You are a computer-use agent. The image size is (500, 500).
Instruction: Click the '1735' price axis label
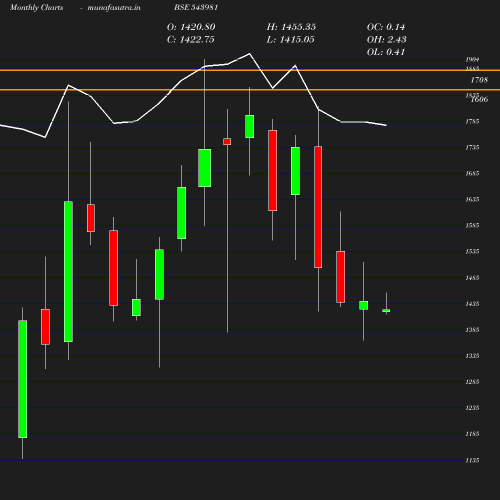coord(472,147)
